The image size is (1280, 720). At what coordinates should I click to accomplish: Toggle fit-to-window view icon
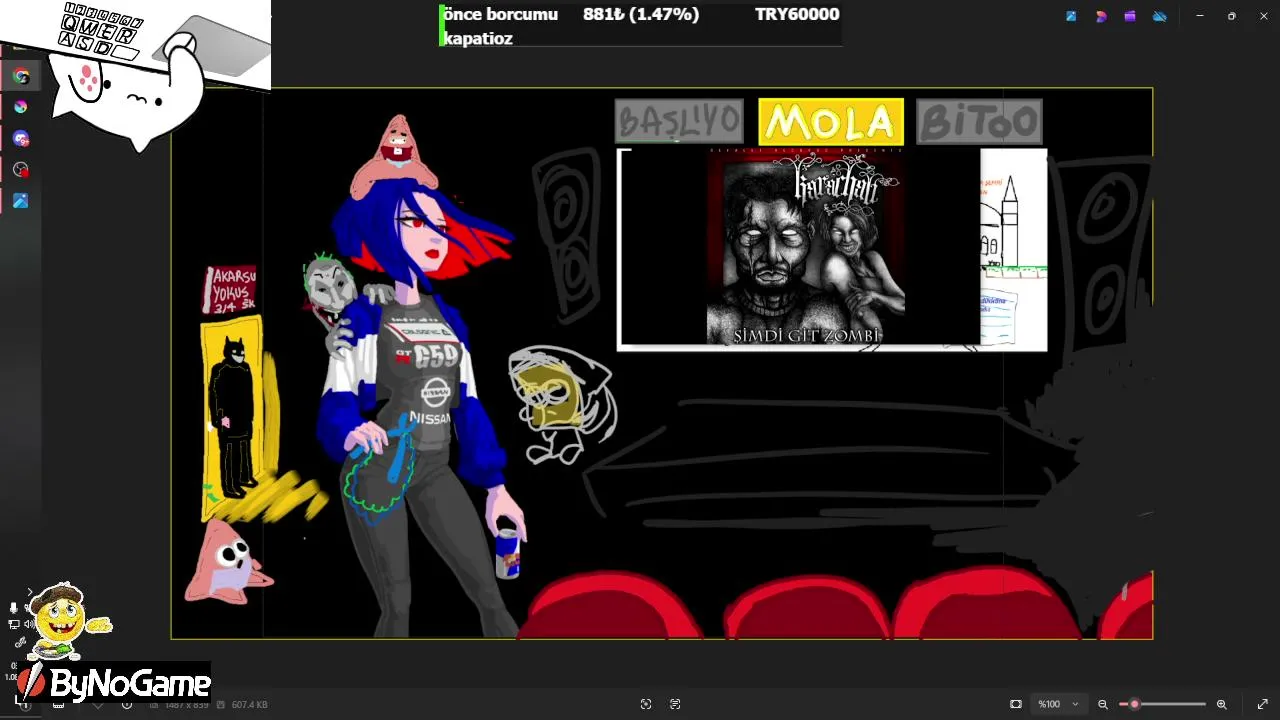1016,704
